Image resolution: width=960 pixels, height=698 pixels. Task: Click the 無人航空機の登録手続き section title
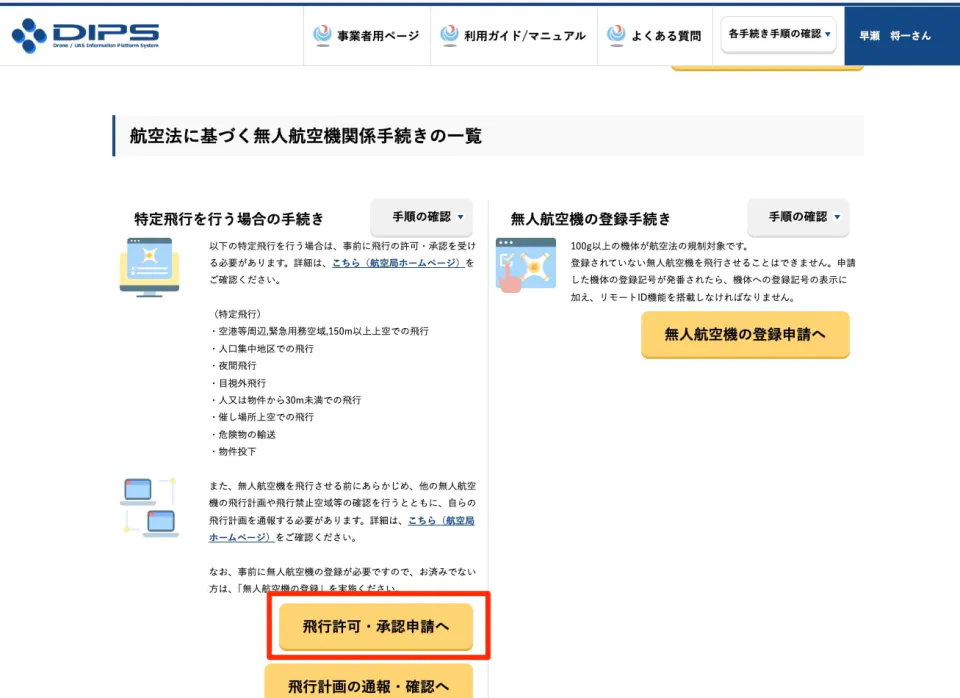(590, 219)
